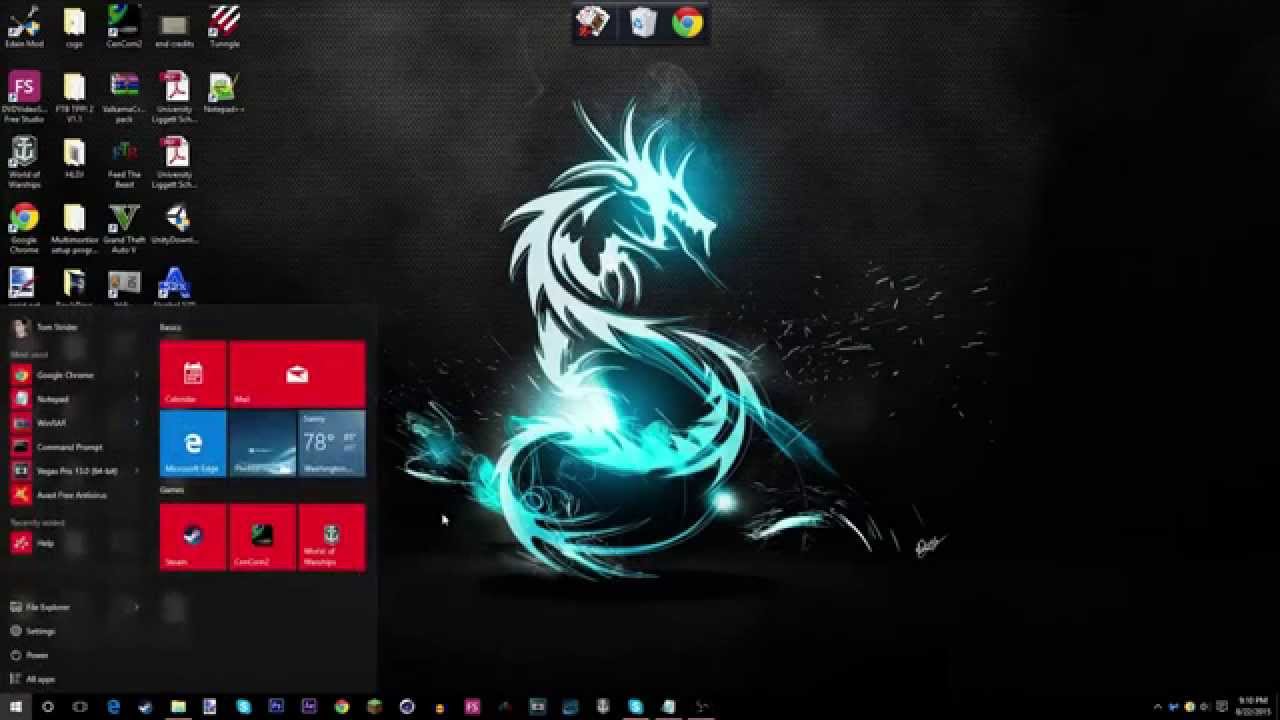The width and height of the screenshot is (1280, 720).
Task: Open Vegas Pro 13.0 from Start menu
Action: pos(76,471)
